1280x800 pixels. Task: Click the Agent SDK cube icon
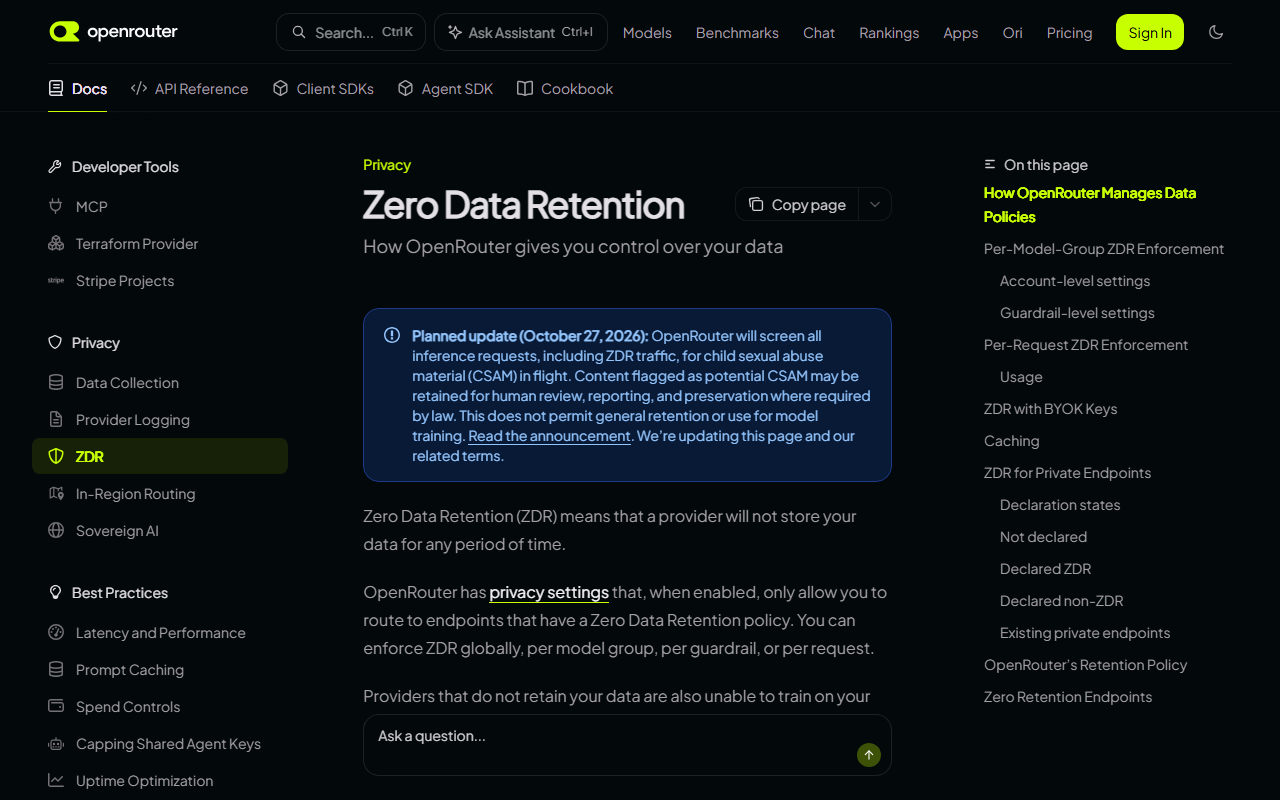pos(406,88)
